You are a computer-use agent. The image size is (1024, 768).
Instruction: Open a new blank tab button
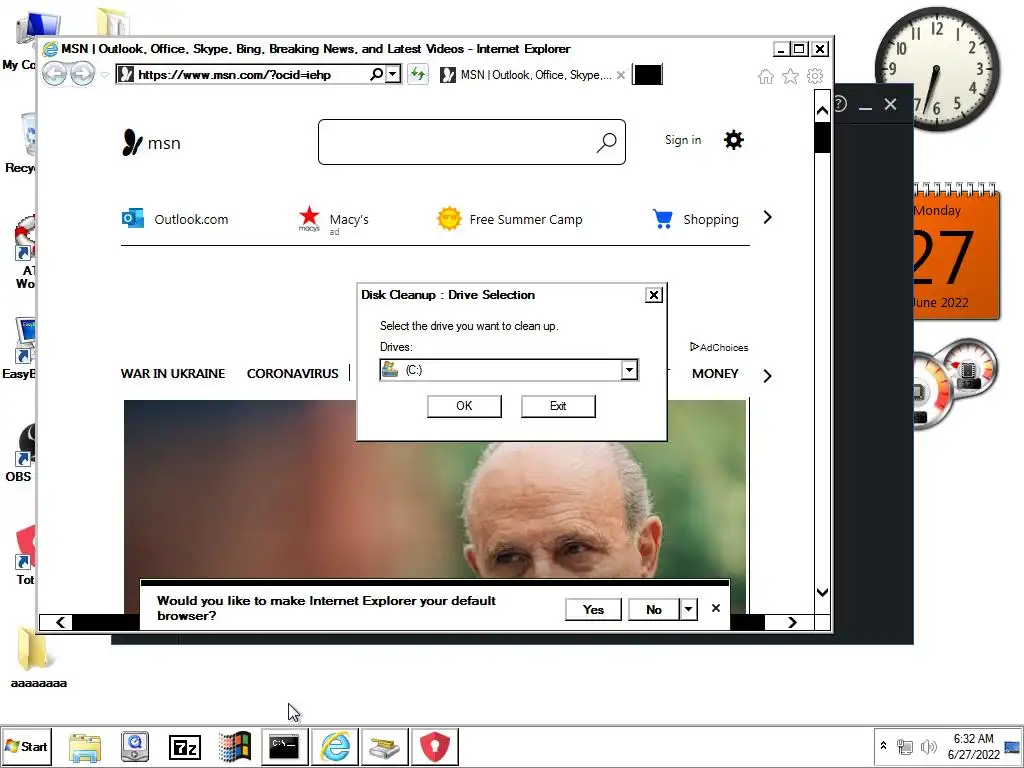(648, 74)
